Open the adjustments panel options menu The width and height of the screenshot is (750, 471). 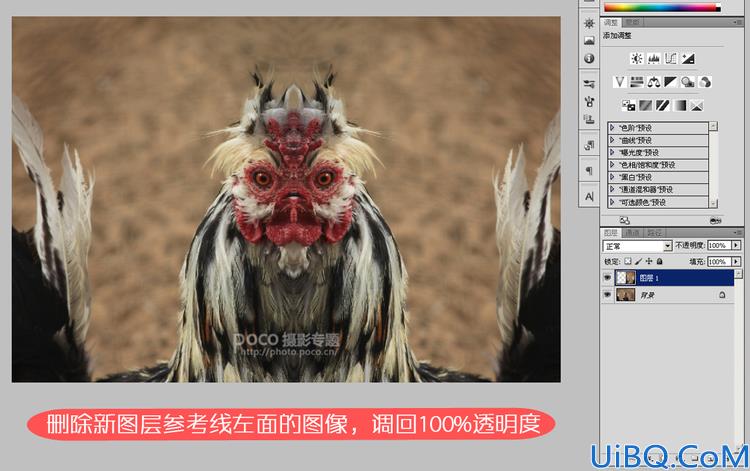737,22
